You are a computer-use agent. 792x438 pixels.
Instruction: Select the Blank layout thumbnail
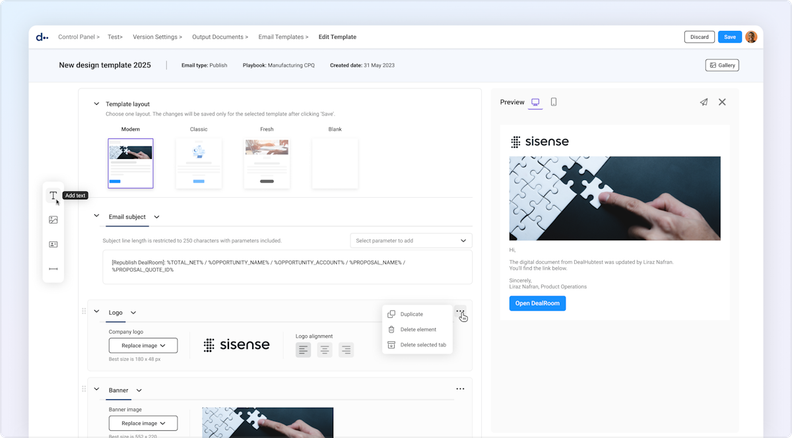335,163
